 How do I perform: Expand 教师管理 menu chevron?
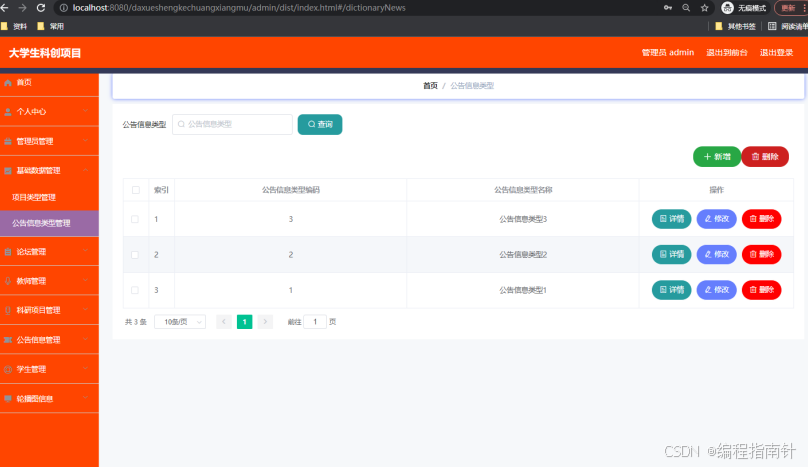click(x=86, y=280)
